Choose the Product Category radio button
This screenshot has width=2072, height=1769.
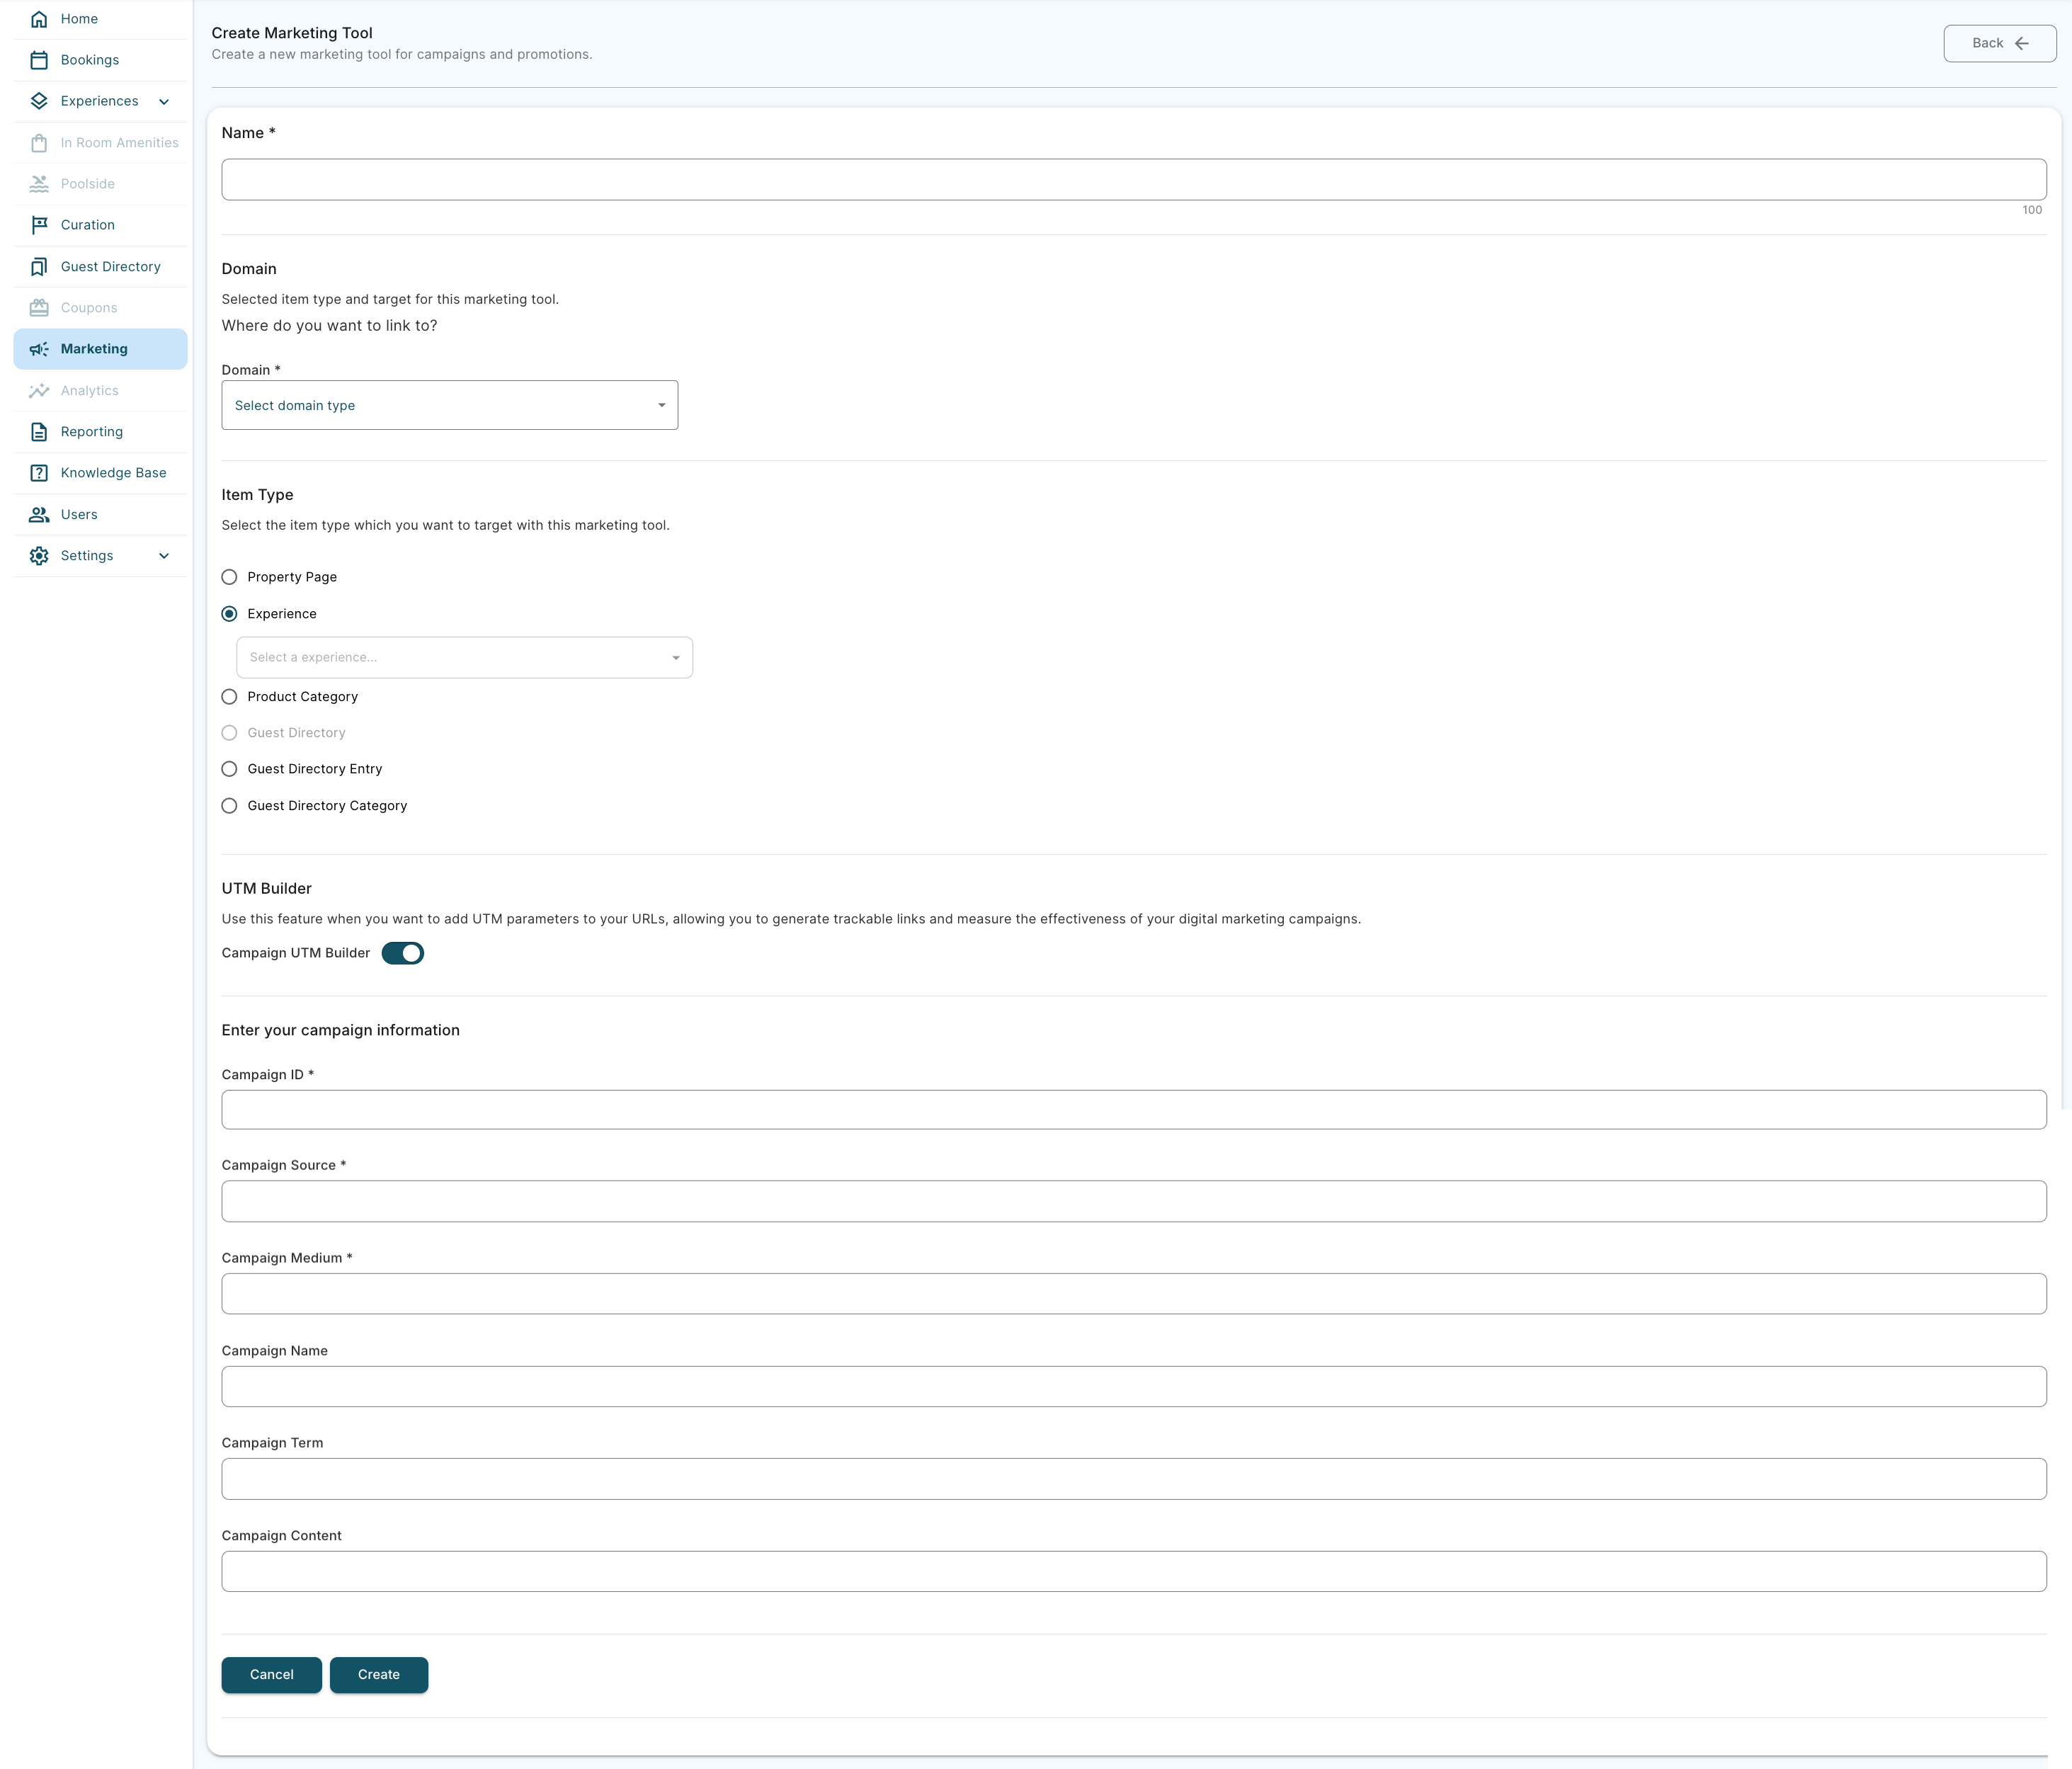(x=229, y=697)
